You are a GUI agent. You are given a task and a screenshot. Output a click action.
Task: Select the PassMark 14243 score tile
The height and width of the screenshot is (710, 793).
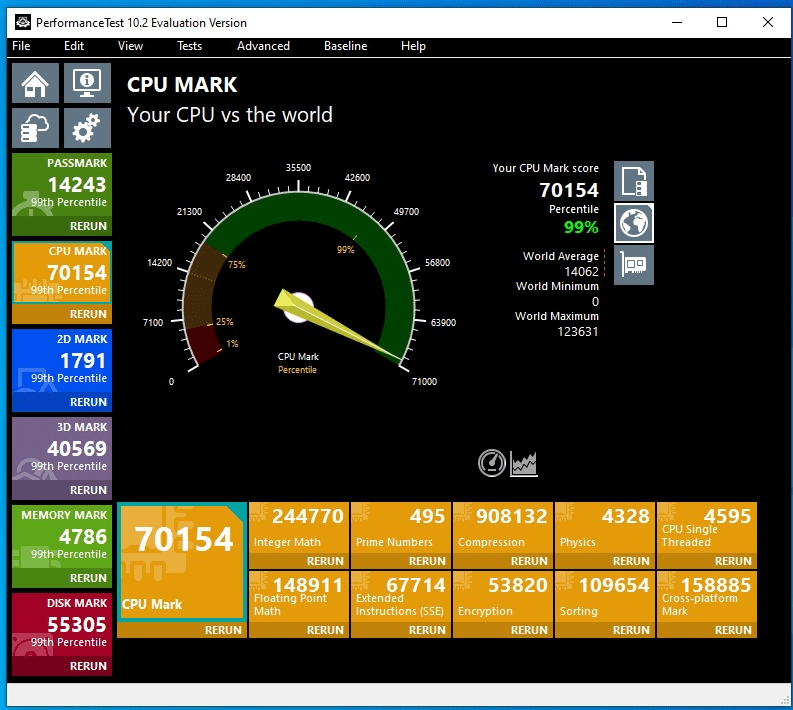point(62,185)
